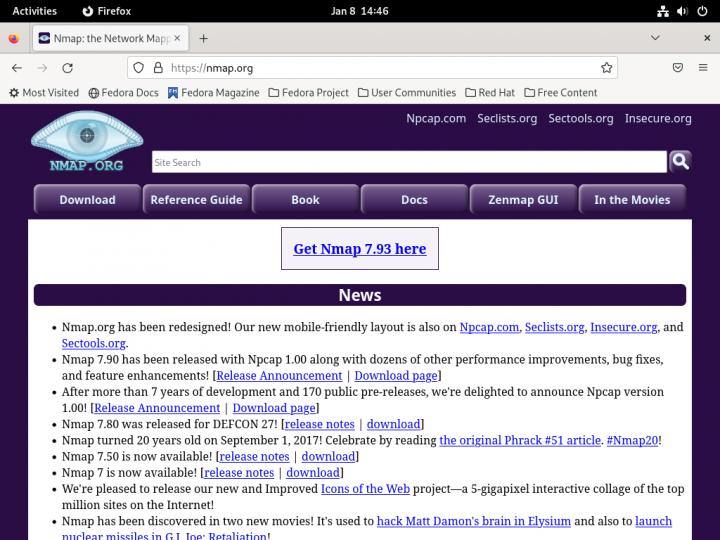
Task: Open Nmap 7.90 Release Announcement link
Action: tap(279, 376)
